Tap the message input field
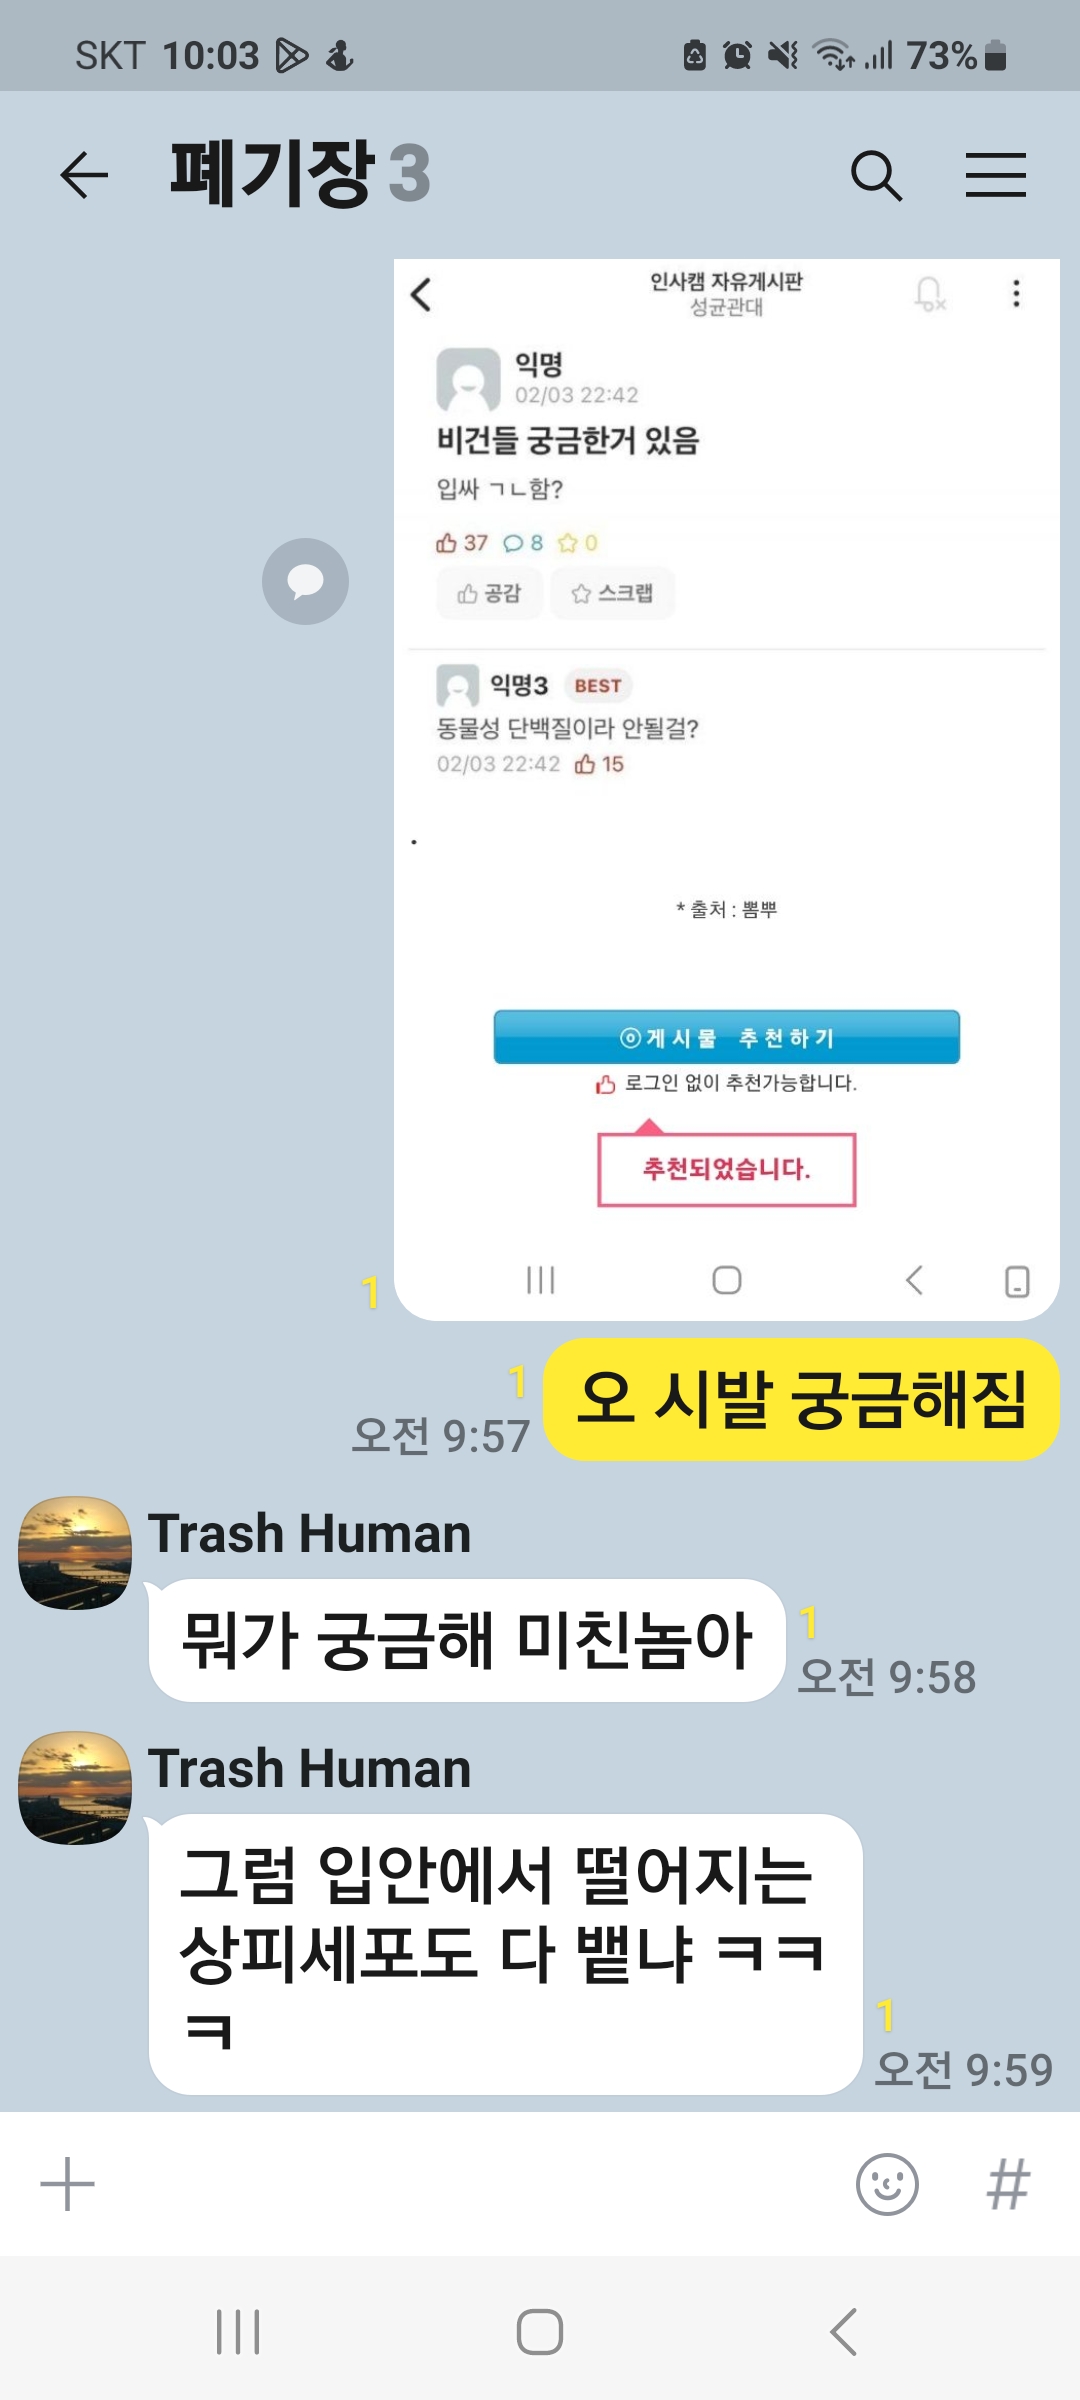Image resolution: width=1080 pixels, height=2400 pixels. [x=475, y=2184]
